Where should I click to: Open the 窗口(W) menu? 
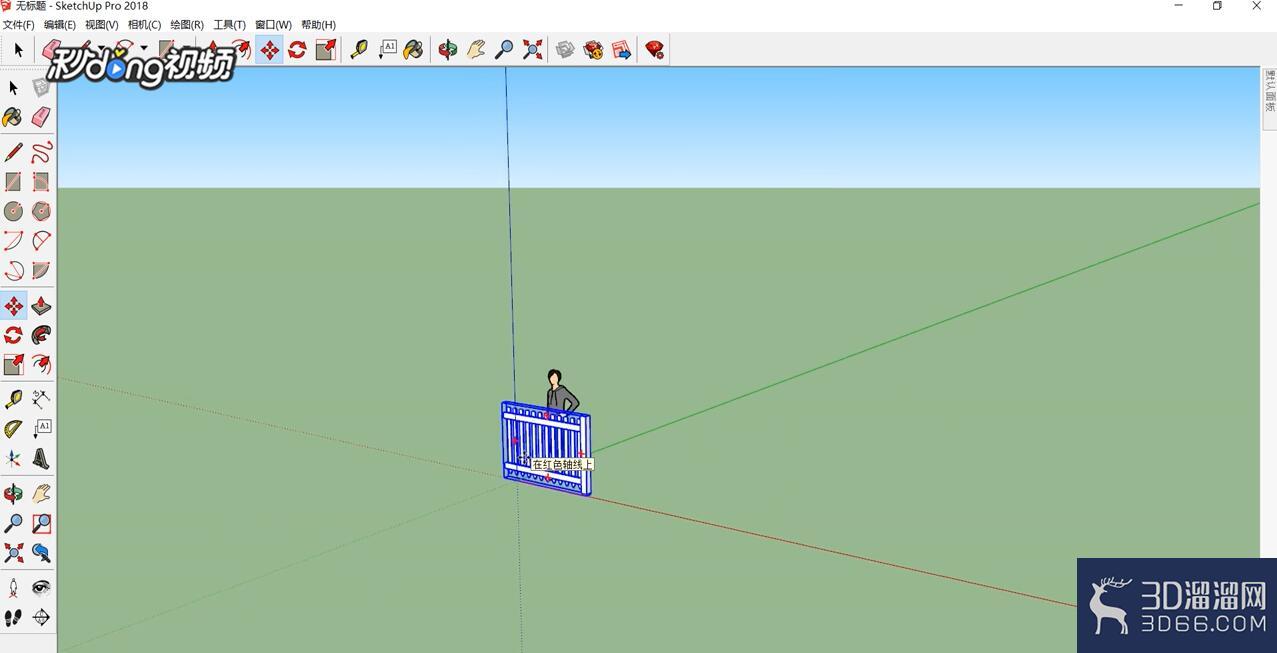point(273,24)
